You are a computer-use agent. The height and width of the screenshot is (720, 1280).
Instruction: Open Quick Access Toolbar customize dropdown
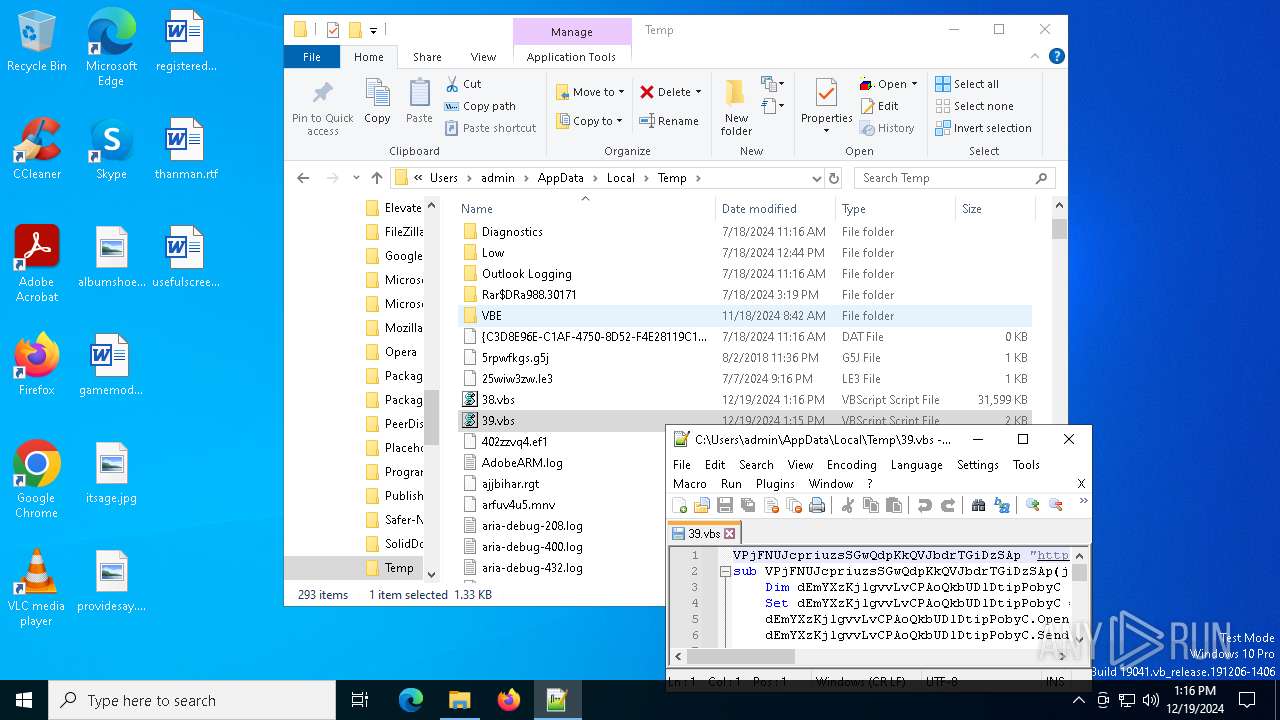[x=373, y=30]
